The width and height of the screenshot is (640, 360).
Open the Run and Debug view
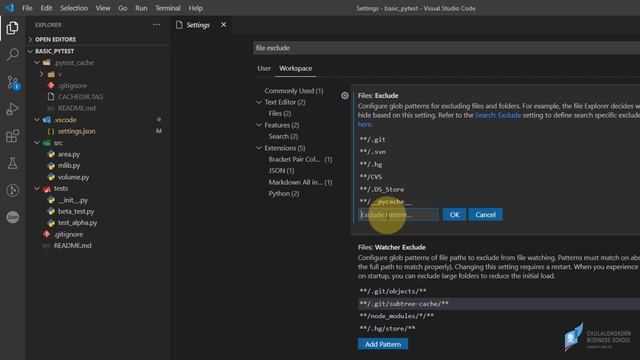[x=12, y=109]
